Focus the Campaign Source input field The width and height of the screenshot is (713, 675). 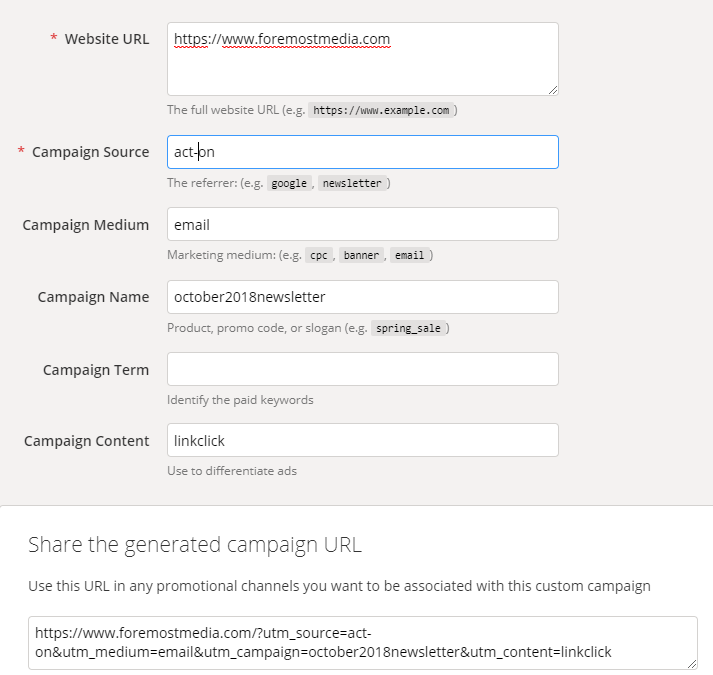click(362, 152)
